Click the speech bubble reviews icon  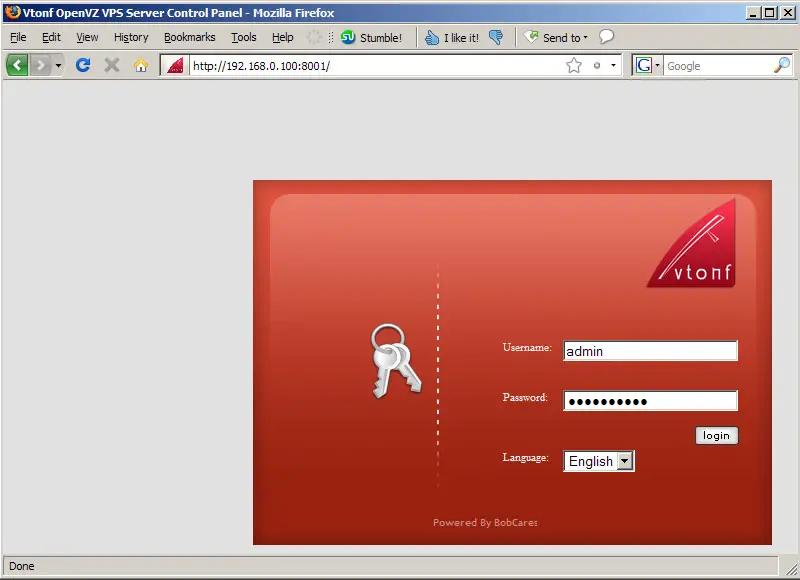coord(606,37)
